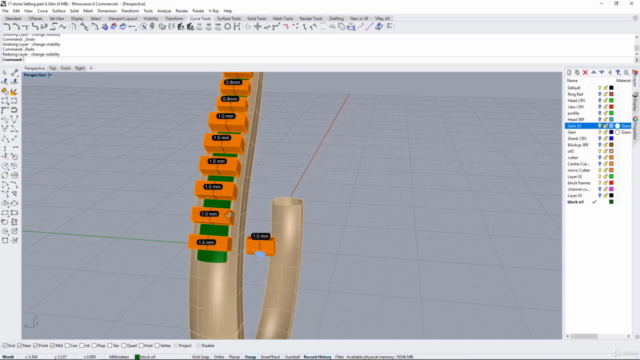Click the rectangle tool in left sidebar
This screenshot has width=640, height=360.
coord(5,213)
